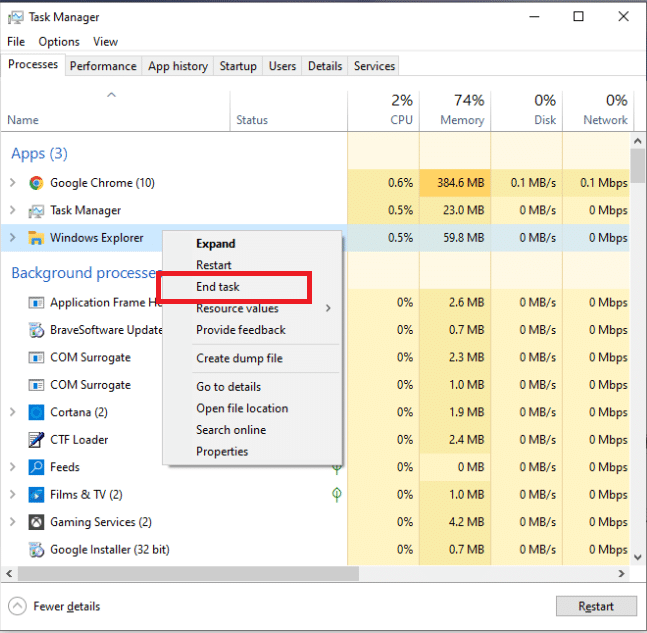Switch to the Services tab

tap(374, 66)
